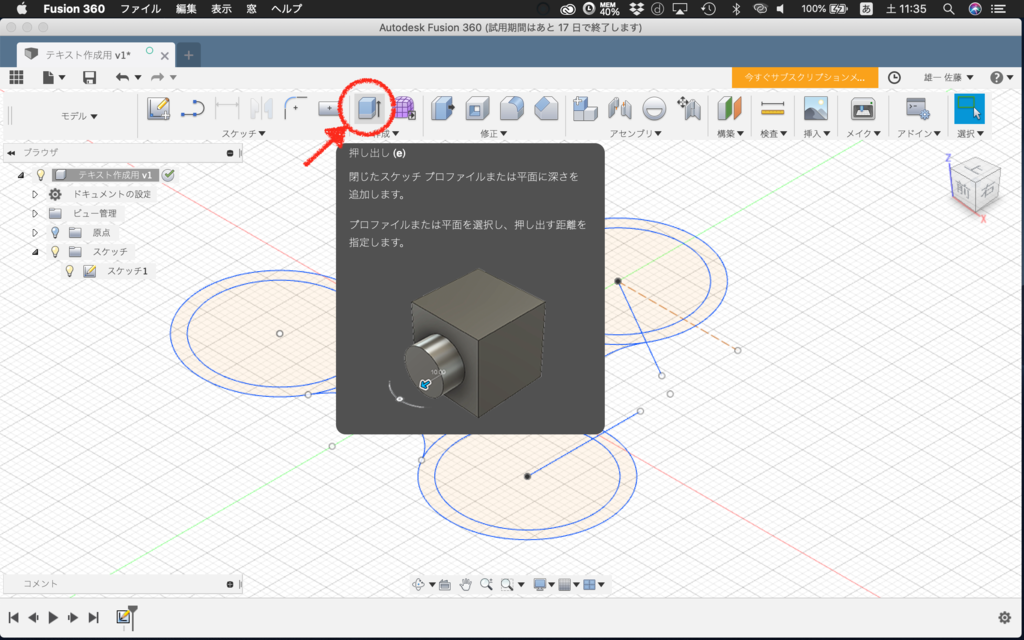Viewport: 1024px width, 640px height.
Task: Open the ファイル menu
Action: tap(140, 8)
